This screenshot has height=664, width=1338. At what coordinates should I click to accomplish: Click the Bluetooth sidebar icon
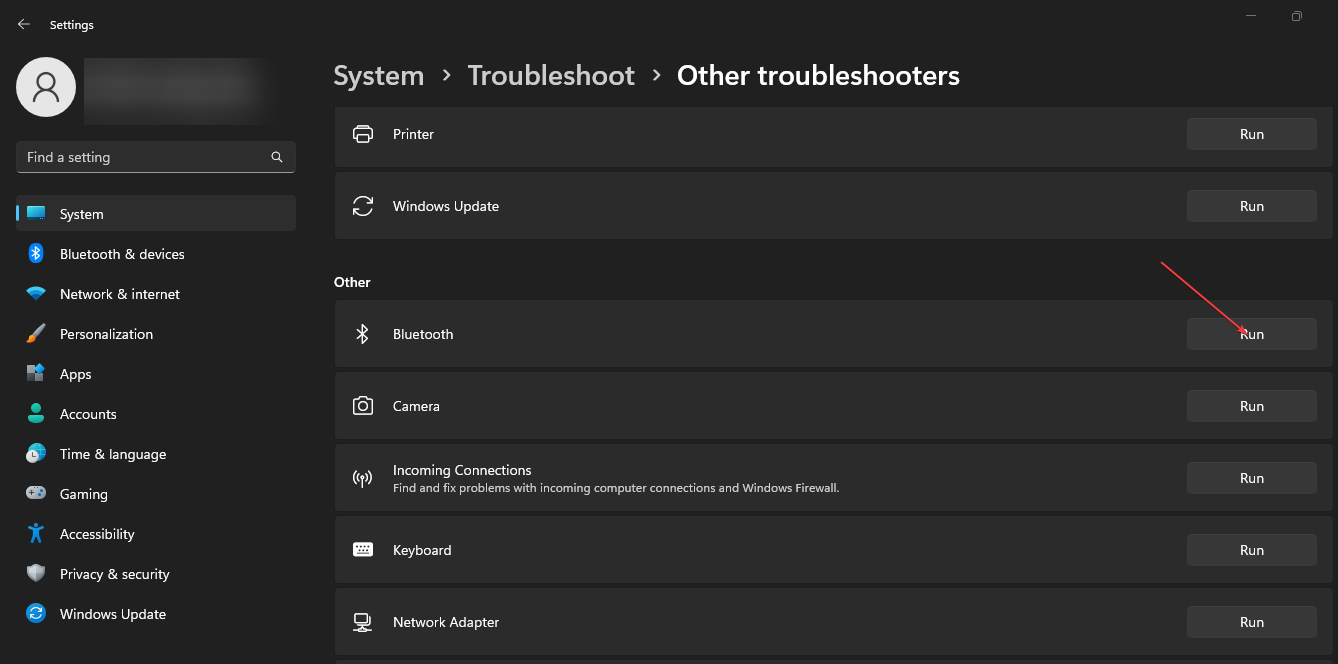(x=36, y=254)
